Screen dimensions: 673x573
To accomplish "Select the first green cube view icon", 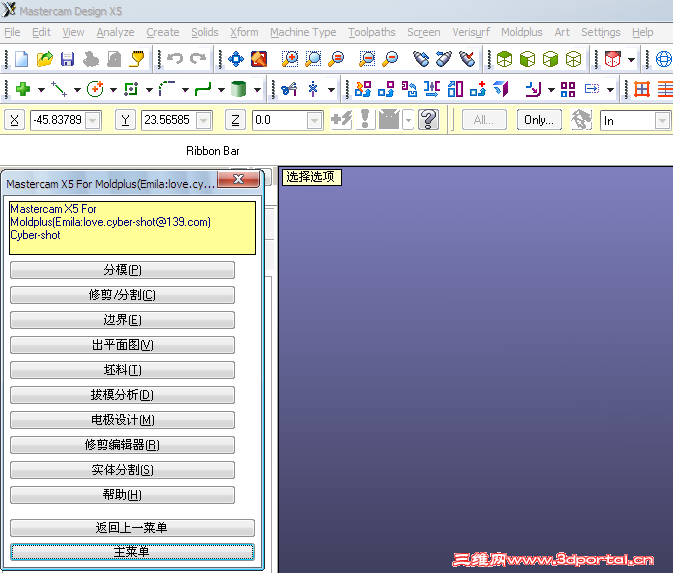I will point(504,59).
